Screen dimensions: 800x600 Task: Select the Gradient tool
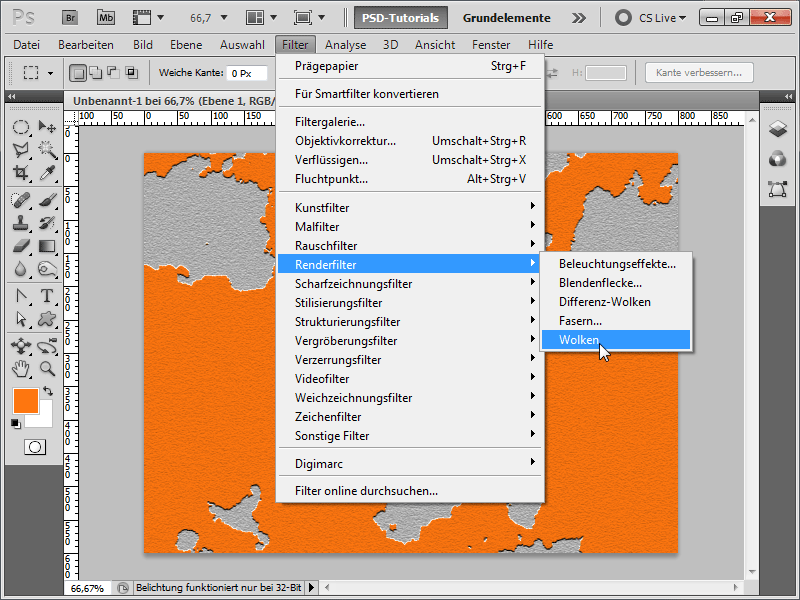click(x=47, y=246)
